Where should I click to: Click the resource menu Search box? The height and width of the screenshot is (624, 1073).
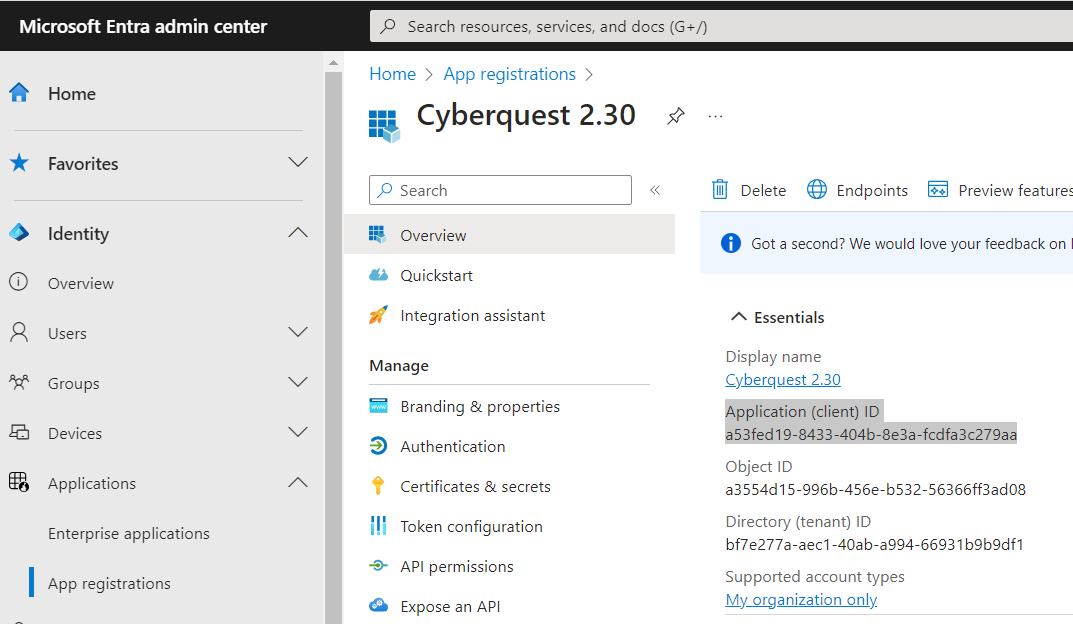tap(500, 190)
